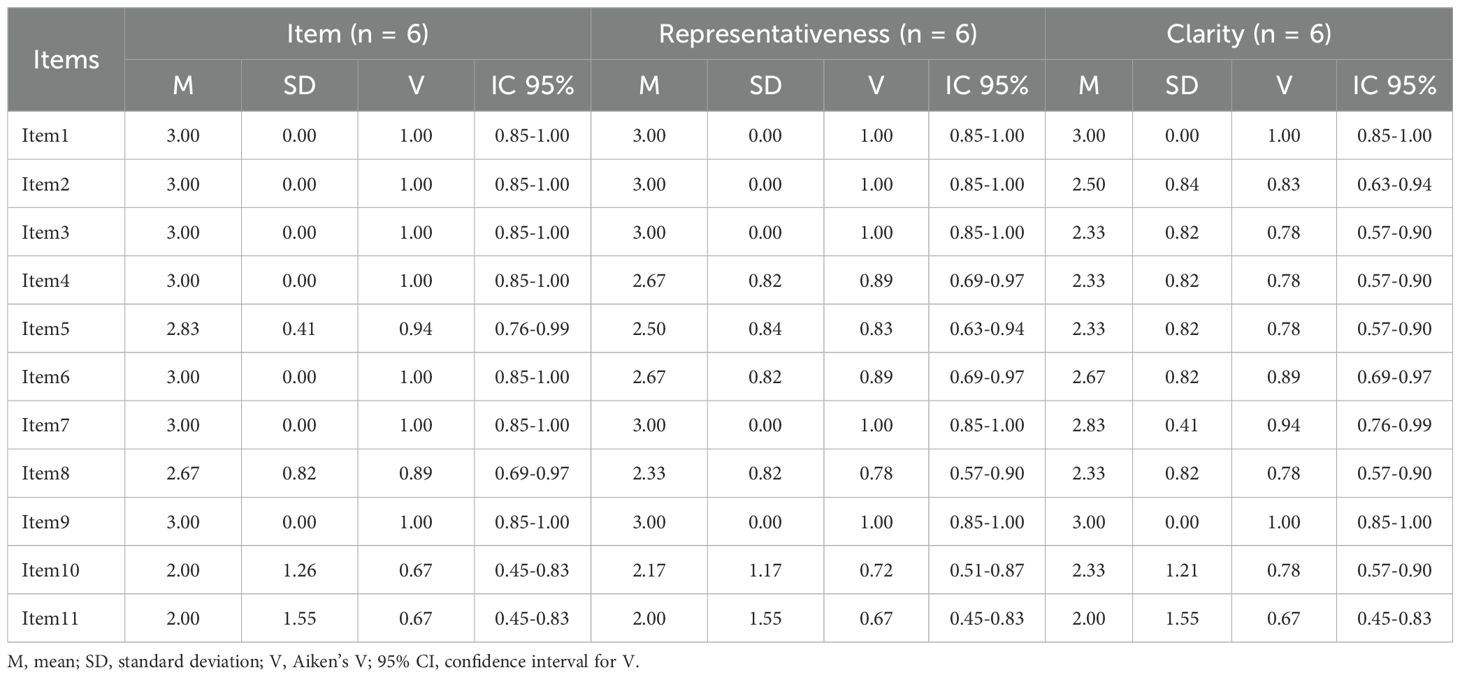This screenshot has width=1460, height=677.
Task: Click the 1.26 standard deviation cell
Action: click(299, 570)
